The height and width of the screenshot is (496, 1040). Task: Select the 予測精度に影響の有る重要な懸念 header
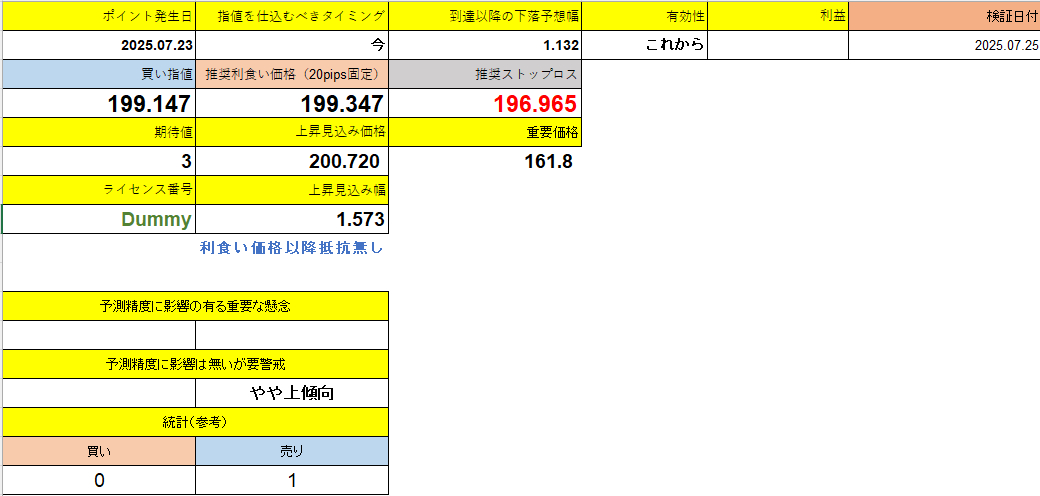click(196, 306)
